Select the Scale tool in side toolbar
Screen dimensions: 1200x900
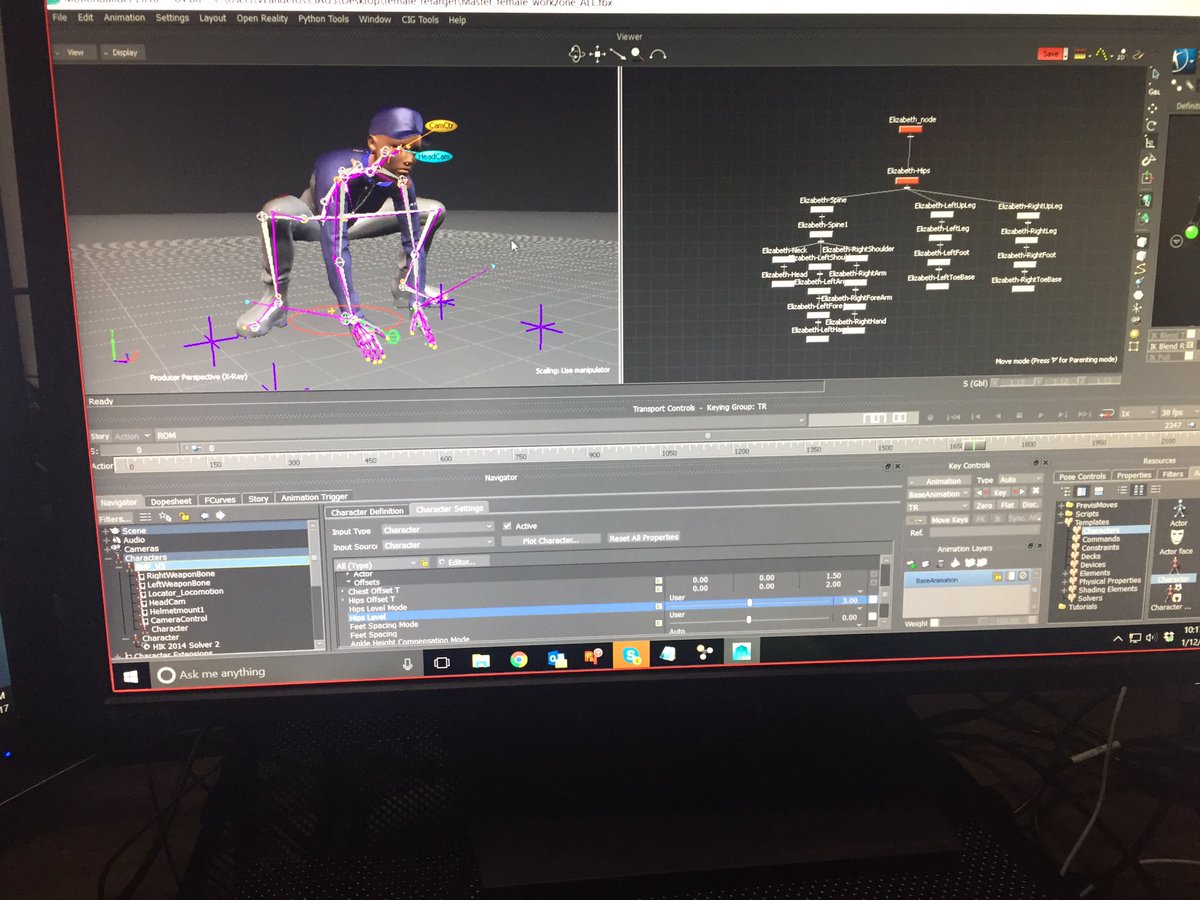1150,143
